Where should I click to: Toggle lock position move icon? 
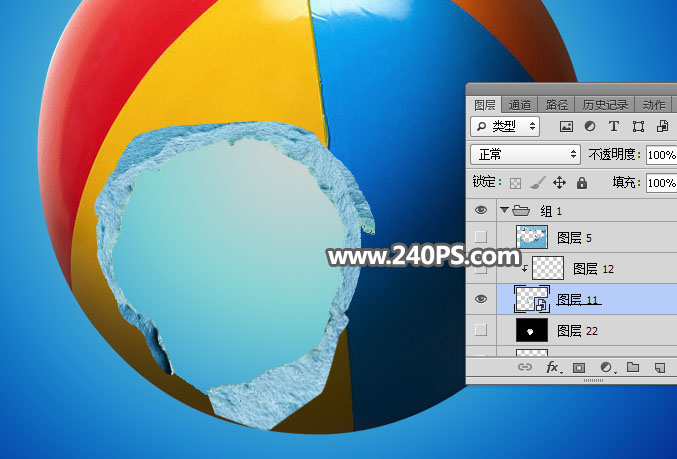[x=559, y=183]
